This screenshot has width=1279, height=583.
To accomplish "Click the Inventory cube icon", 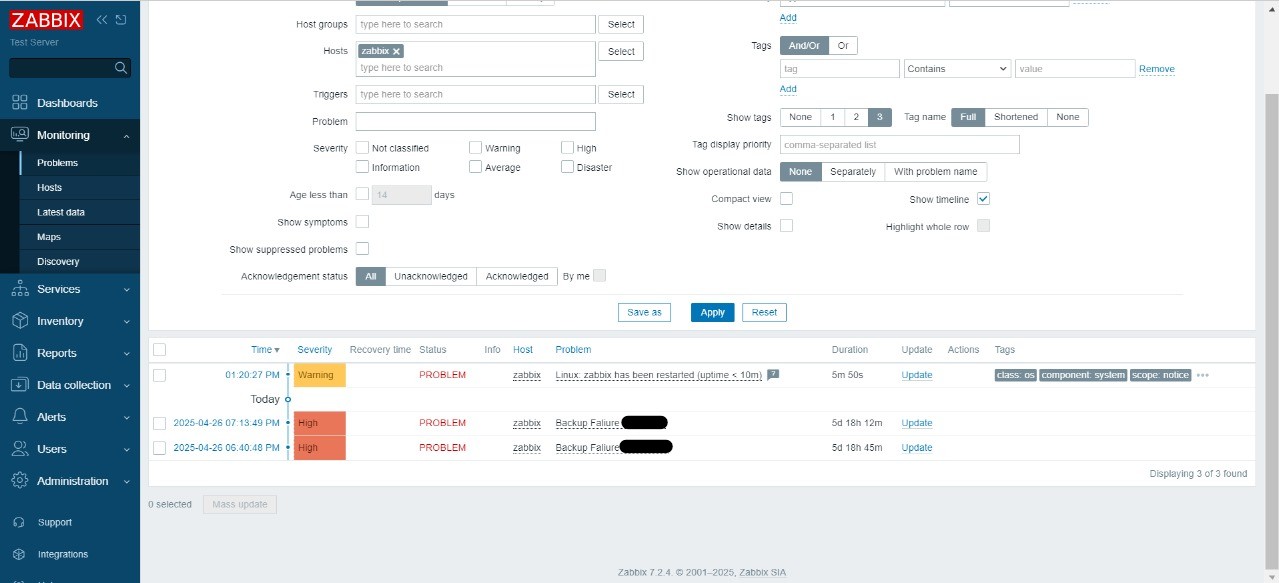I will click(x=19, y=321).
